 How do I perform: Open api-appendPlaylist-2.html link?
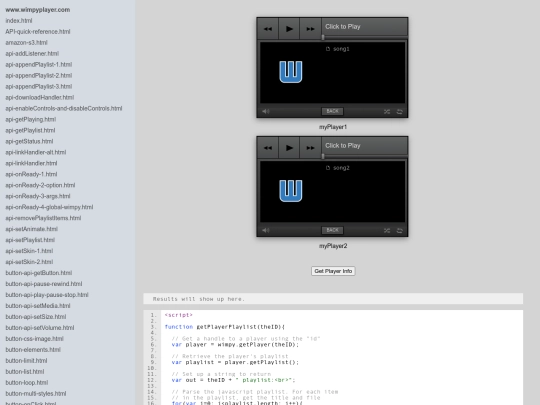pos(39,75)
